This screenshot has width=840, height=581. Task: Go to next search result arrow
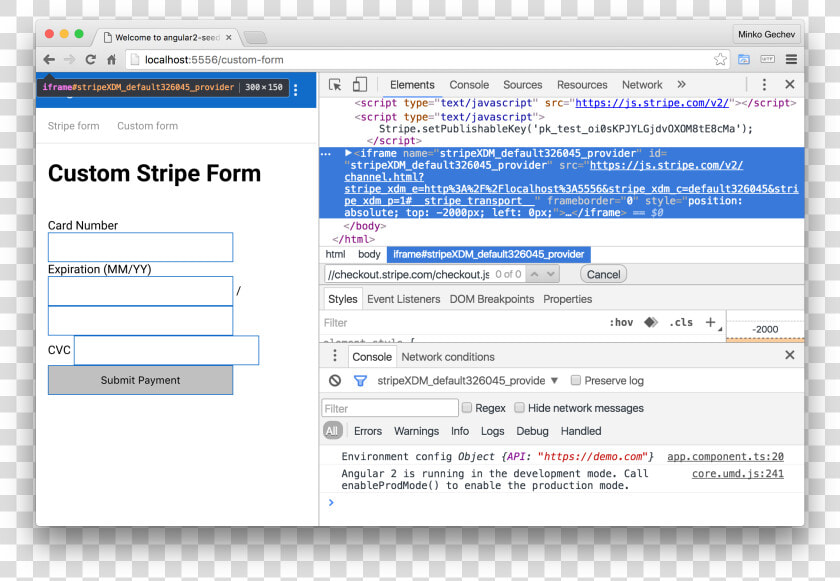(551, 274)
